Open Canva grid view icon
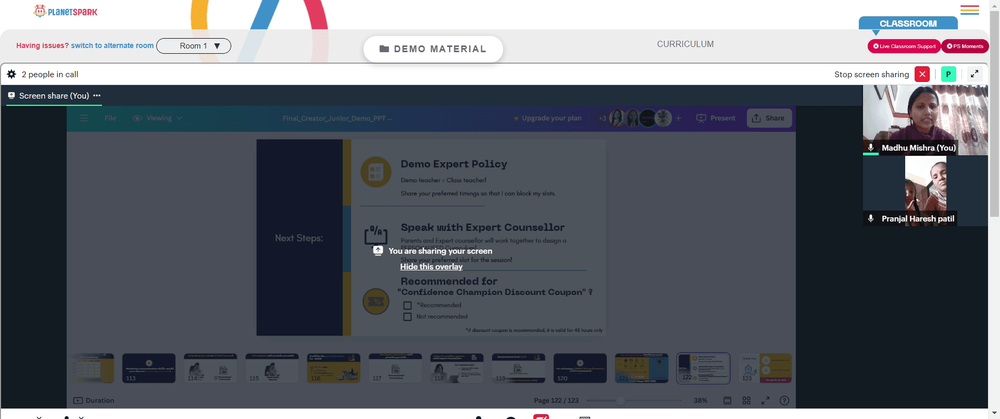The width and height of the screenshot is (1000, 419). tap(746, 401)
